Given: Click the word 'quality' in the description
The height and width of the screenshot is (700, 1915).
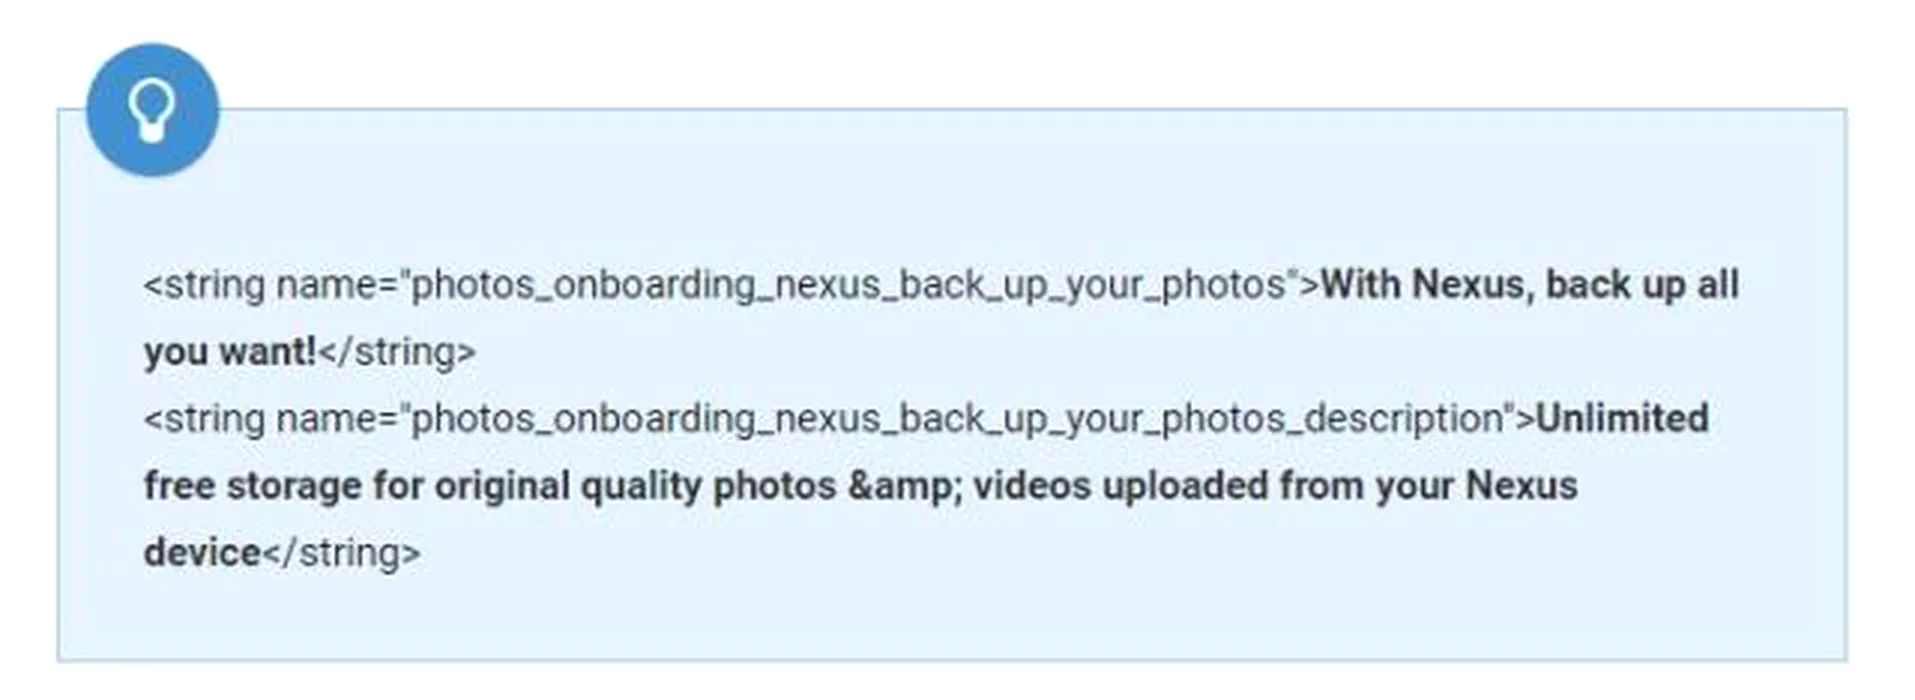Looking at the screenshot, I should click(x=641, y=486).
